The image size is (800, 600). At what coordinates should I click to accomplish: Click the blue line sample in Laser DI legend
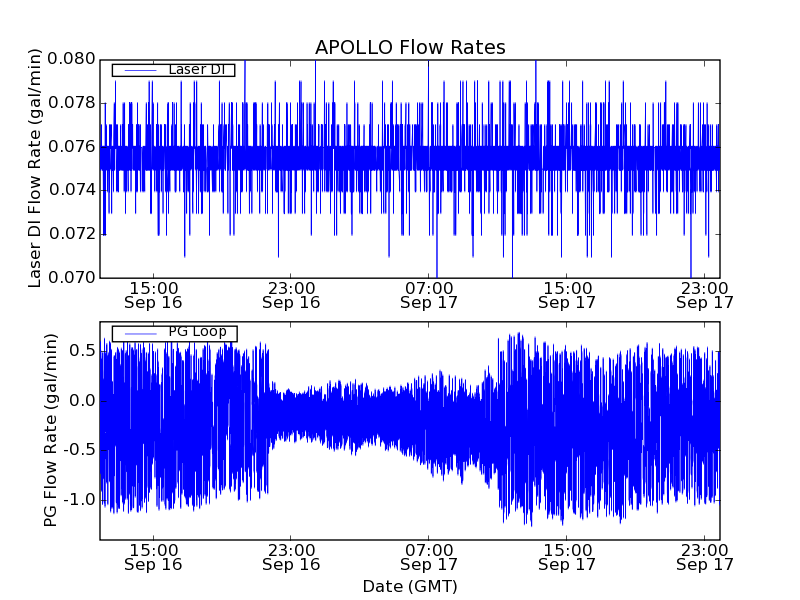coord(139,70)
